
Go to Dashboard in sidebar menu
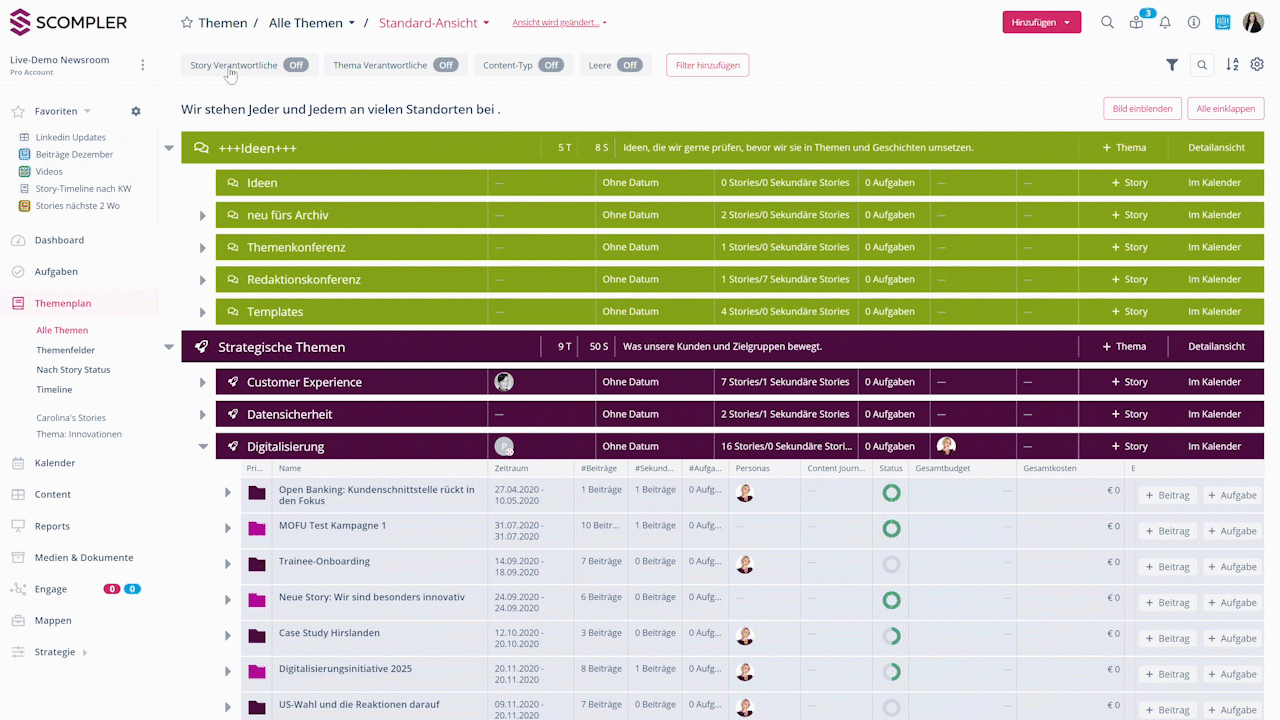59,240
